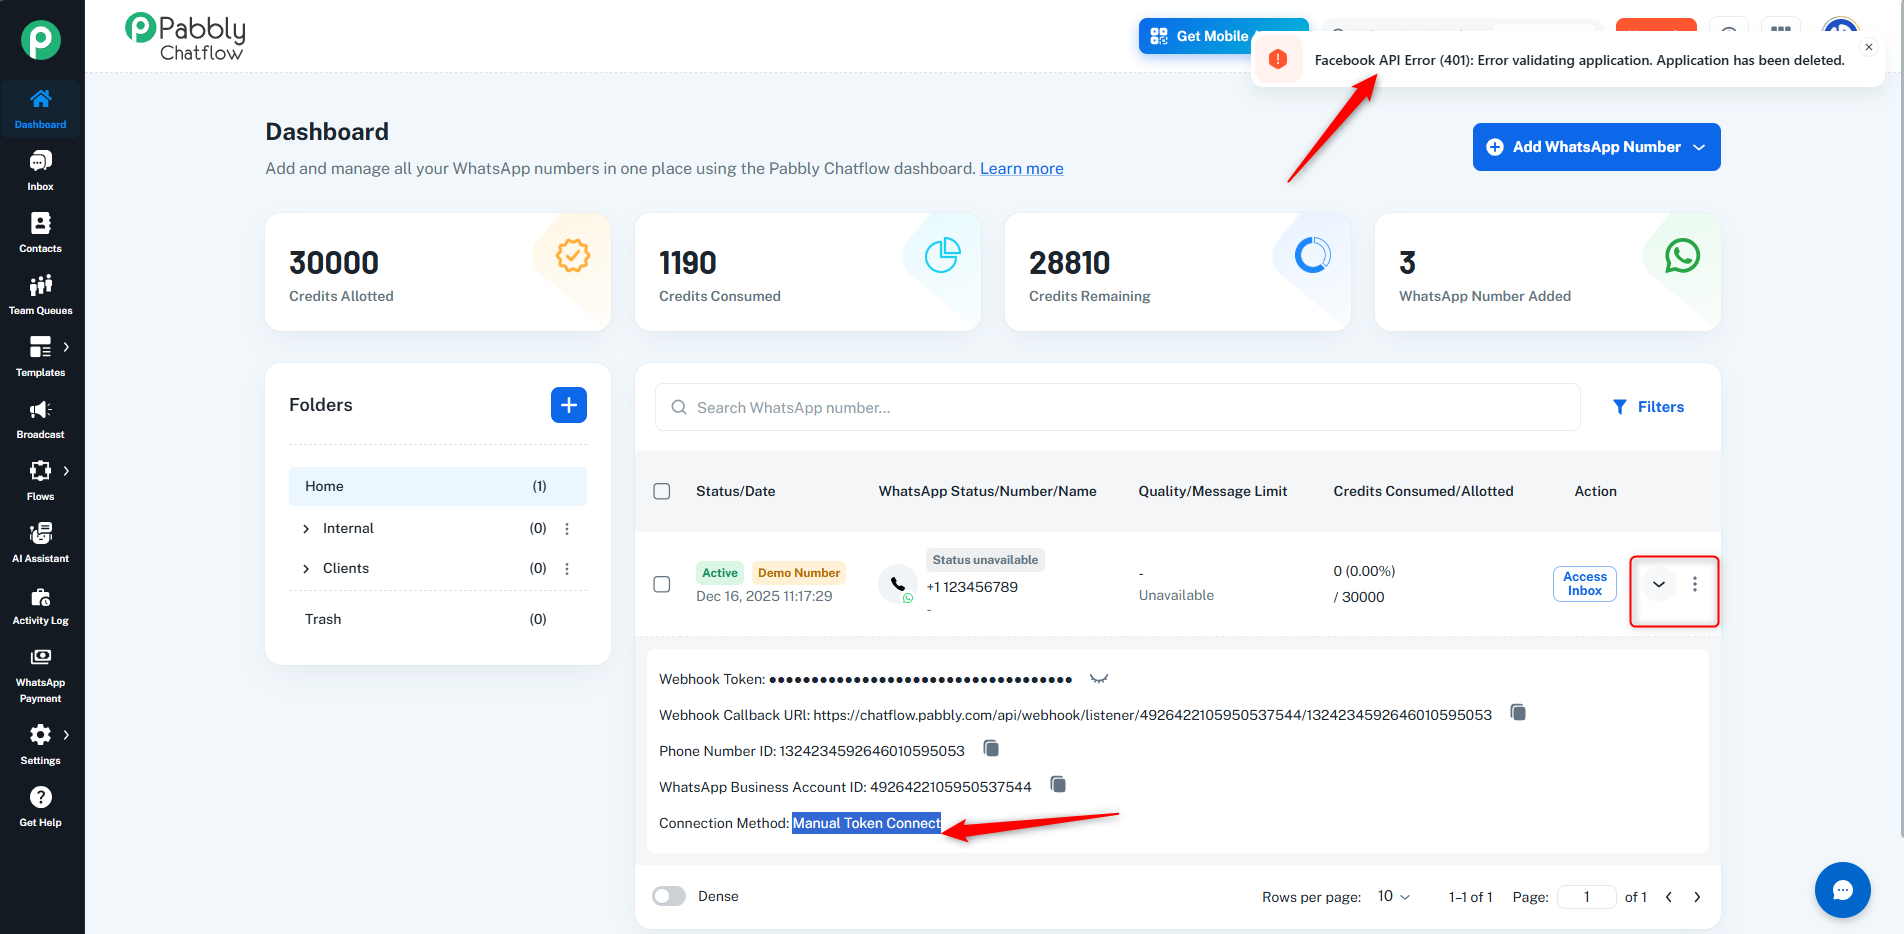Screen dimensions: 1904x934
Task: Click the phone icon for +1 123456789
Action: (x=898, y=584)
